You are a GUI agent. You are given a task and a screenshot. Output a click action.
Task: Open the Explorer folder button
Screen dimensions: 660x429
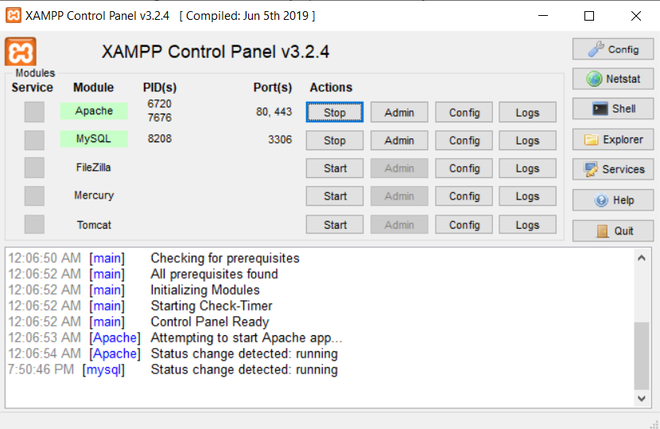[x=613, y=139]
